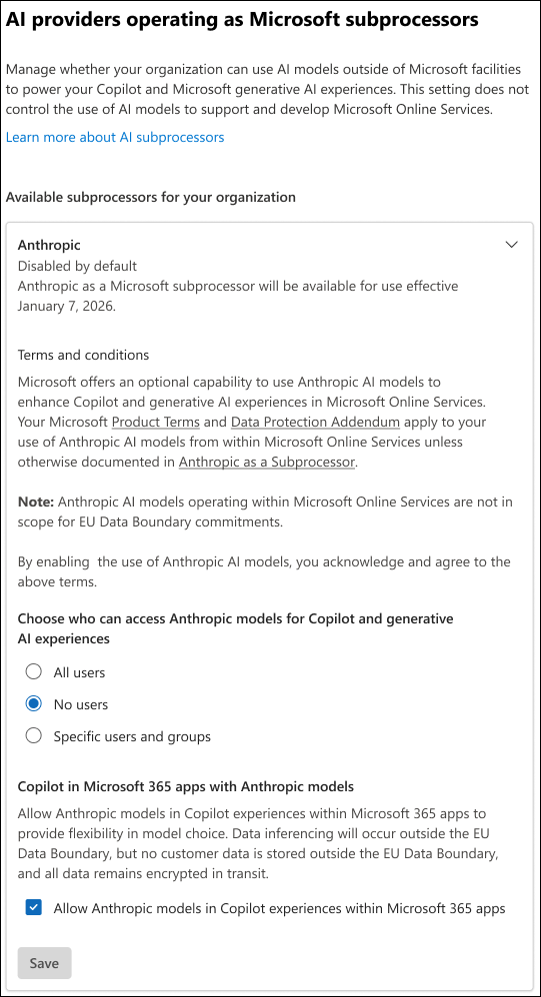Uncheck Allow Anthropic models in Copilot checkbox
This screenshot has height=997, width=541.
(x=34, y=908)
